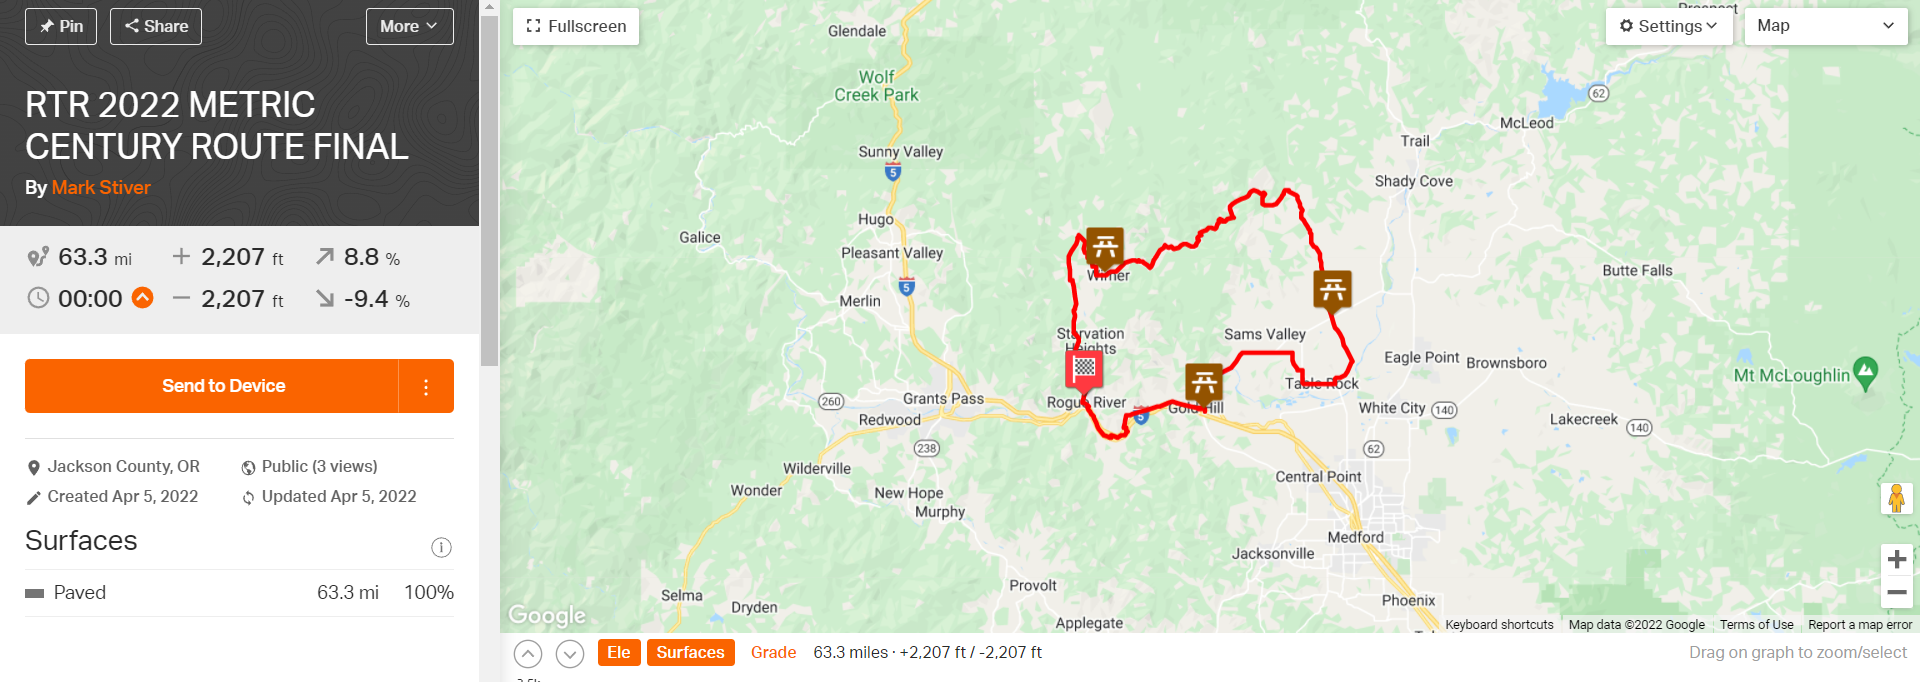Open the Surfaces info icon
The image size is (1920, 682).
(x=441, y=547)
